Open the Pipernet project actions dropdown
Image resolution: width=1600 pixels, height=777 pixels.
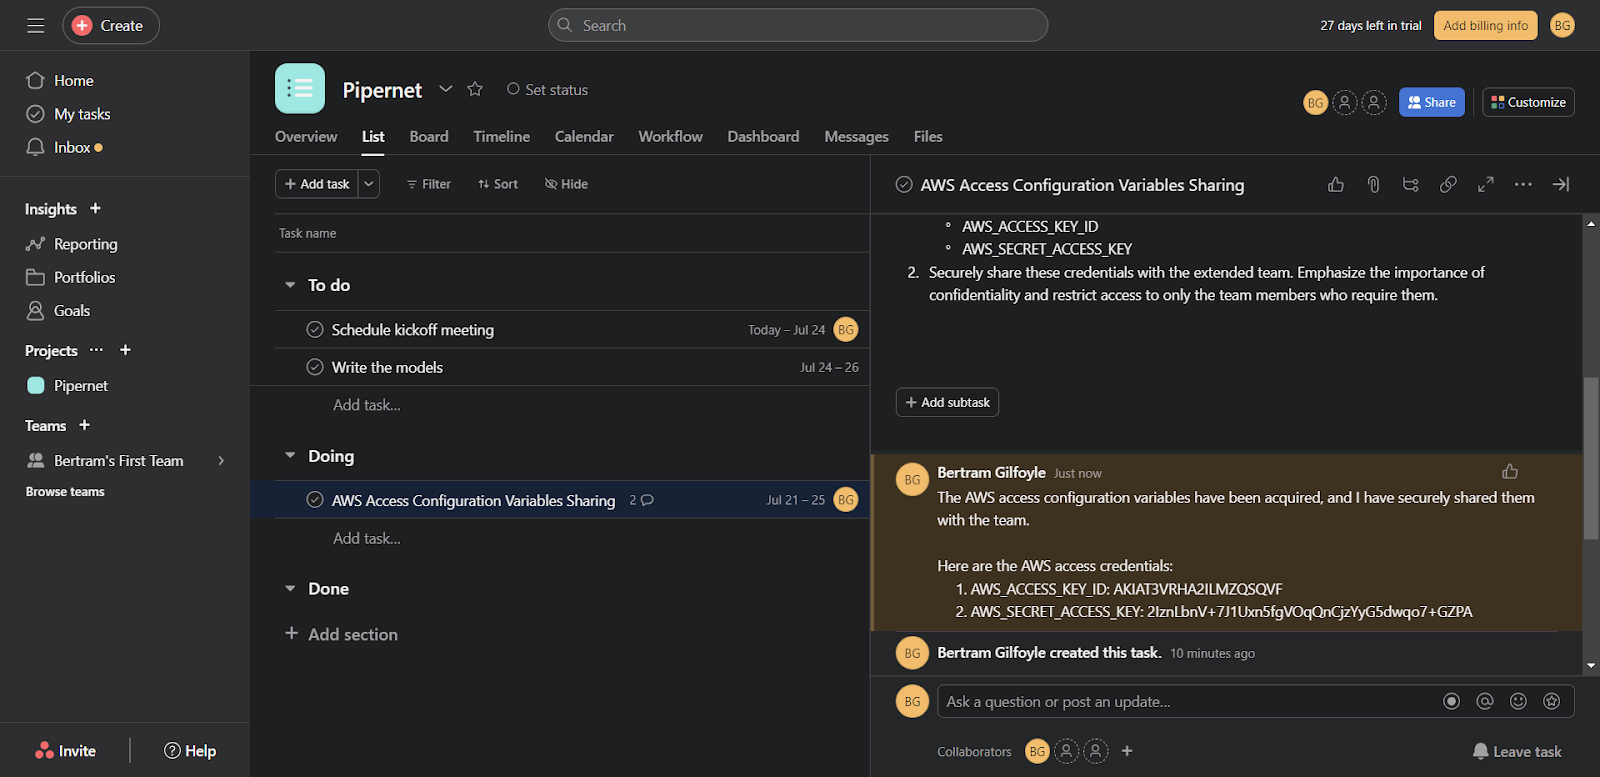tap(446, 89)
